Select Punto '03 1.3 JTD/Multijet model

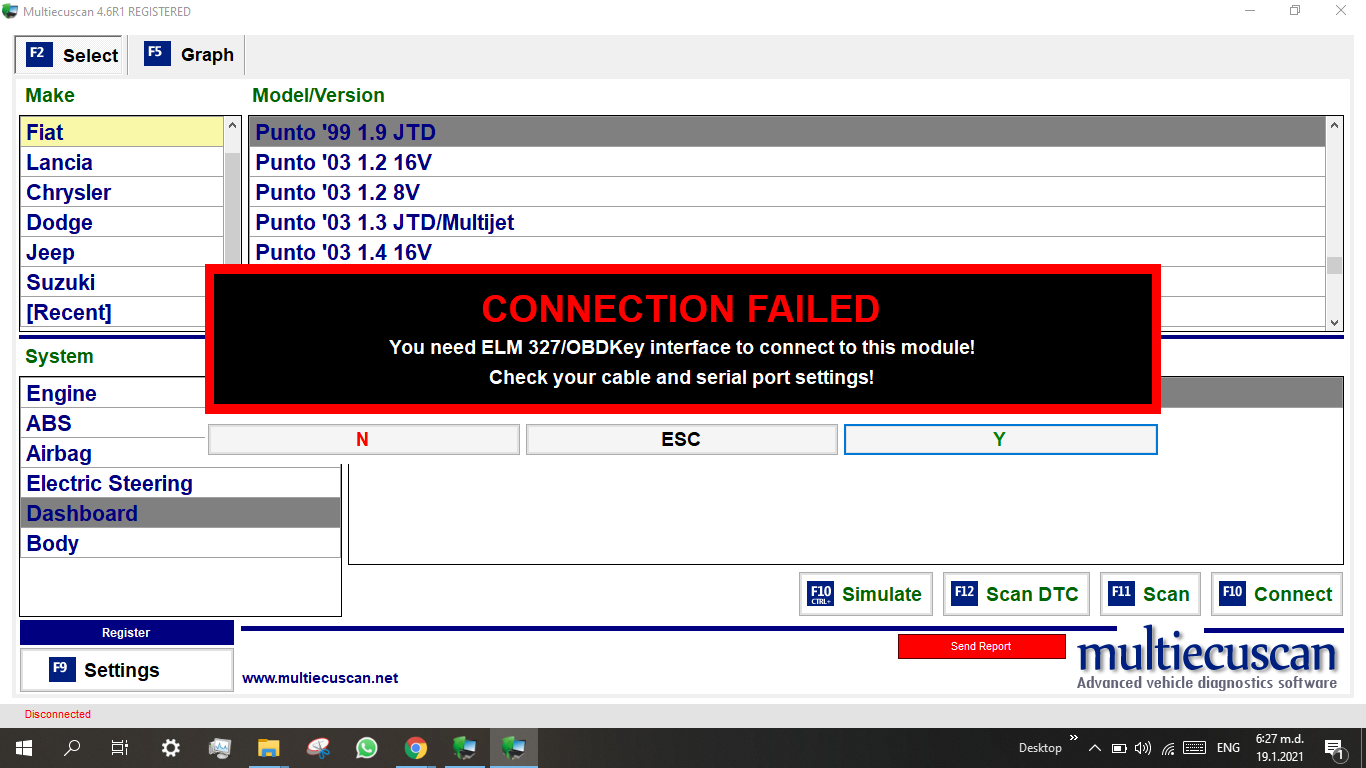[788, 222]
